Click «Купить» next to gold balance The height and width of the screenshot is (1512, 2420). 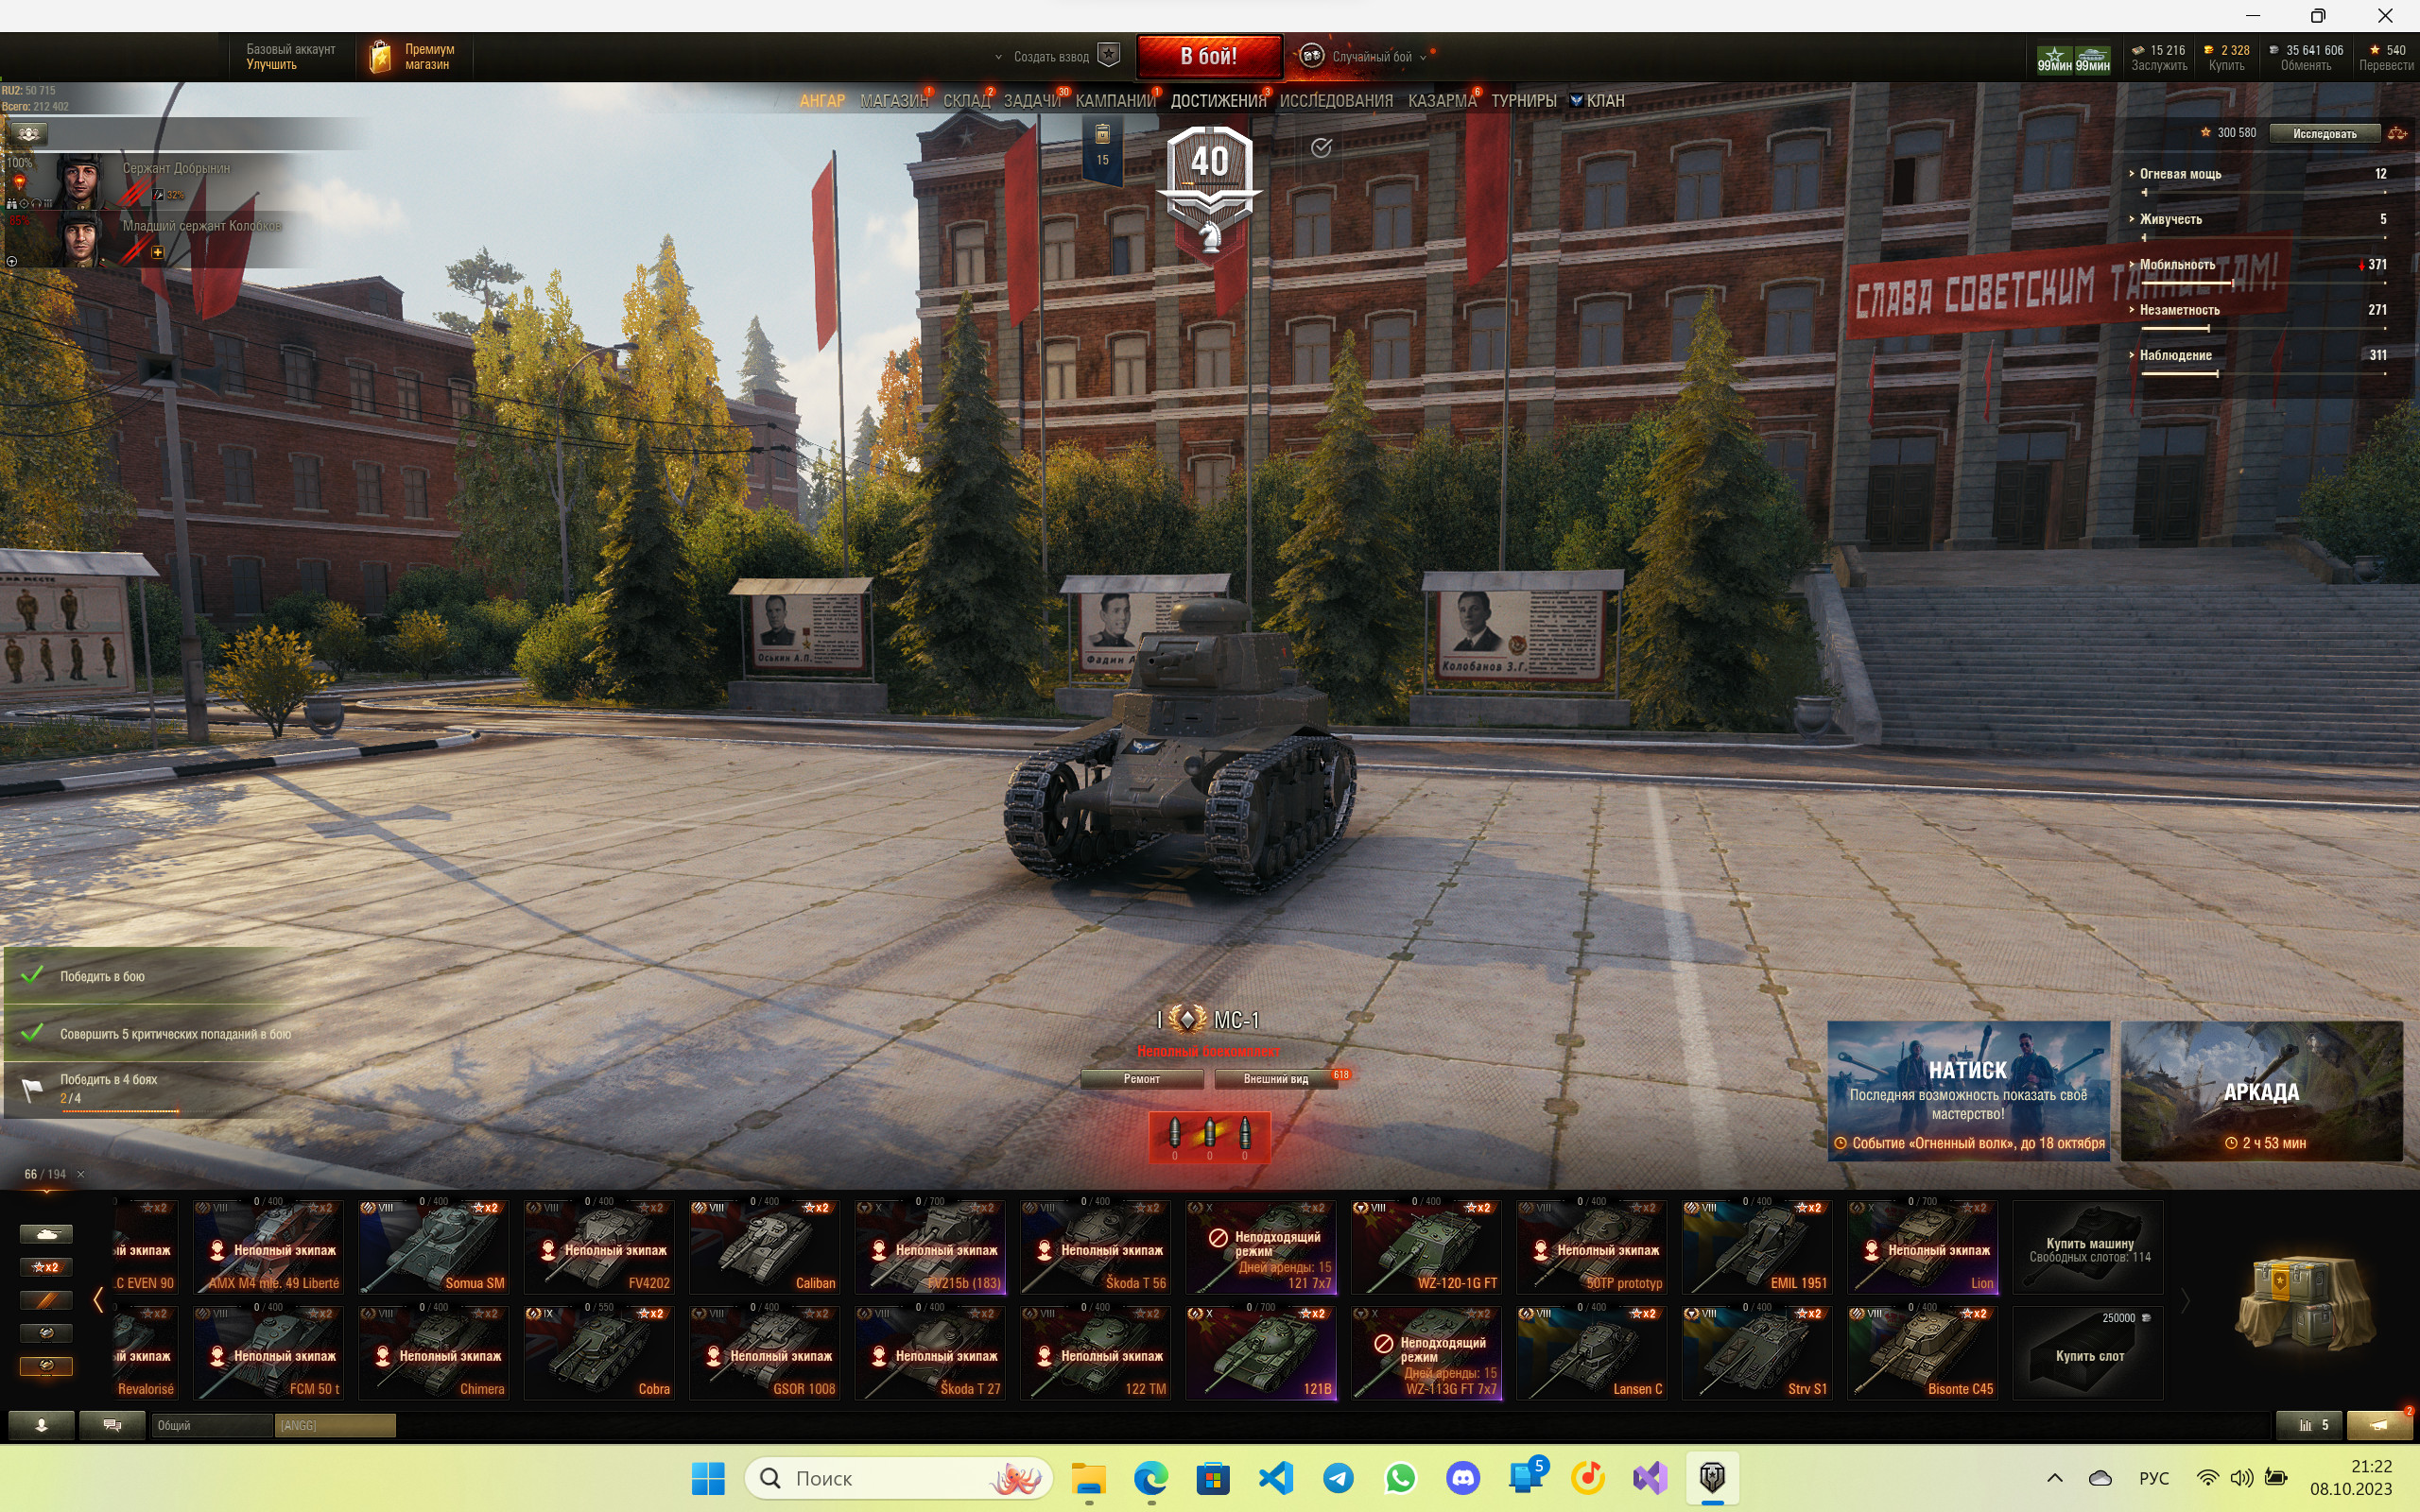2226,66
